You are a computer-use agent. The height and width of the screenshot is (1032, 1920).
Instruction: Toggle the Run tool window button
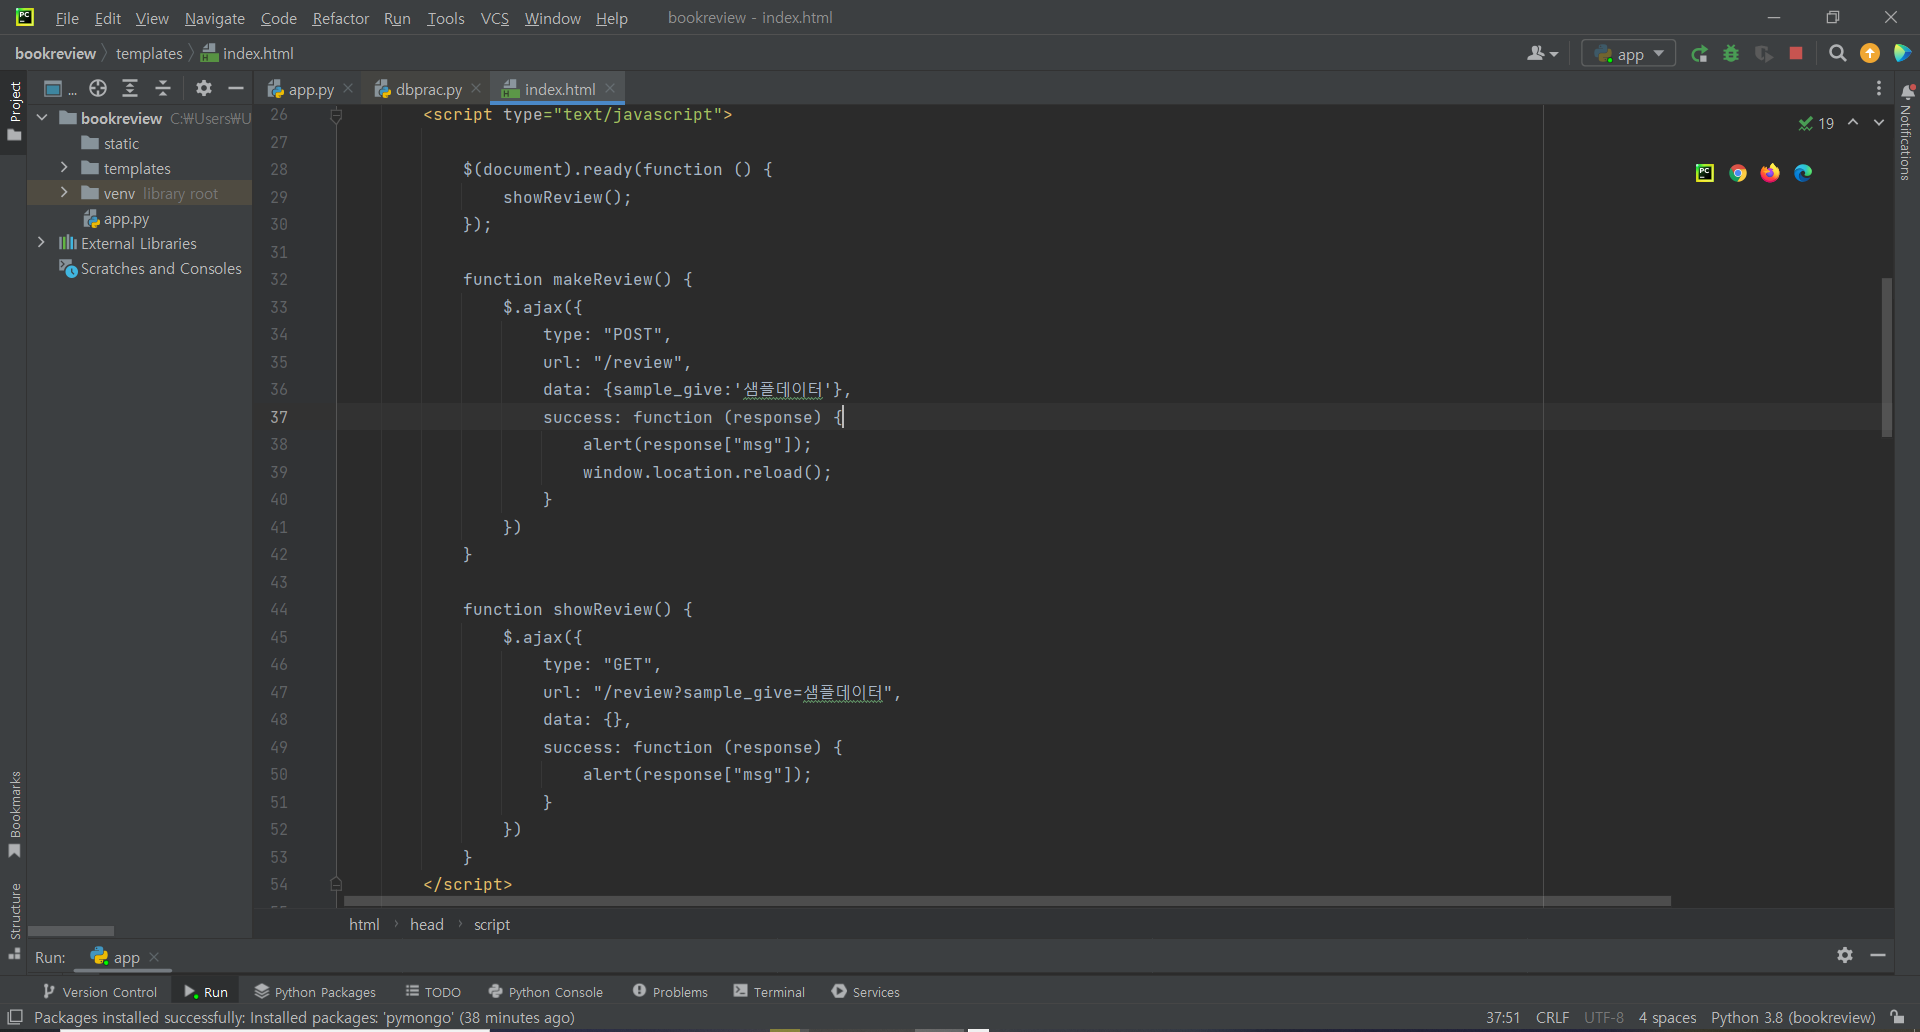pos(206,992)
